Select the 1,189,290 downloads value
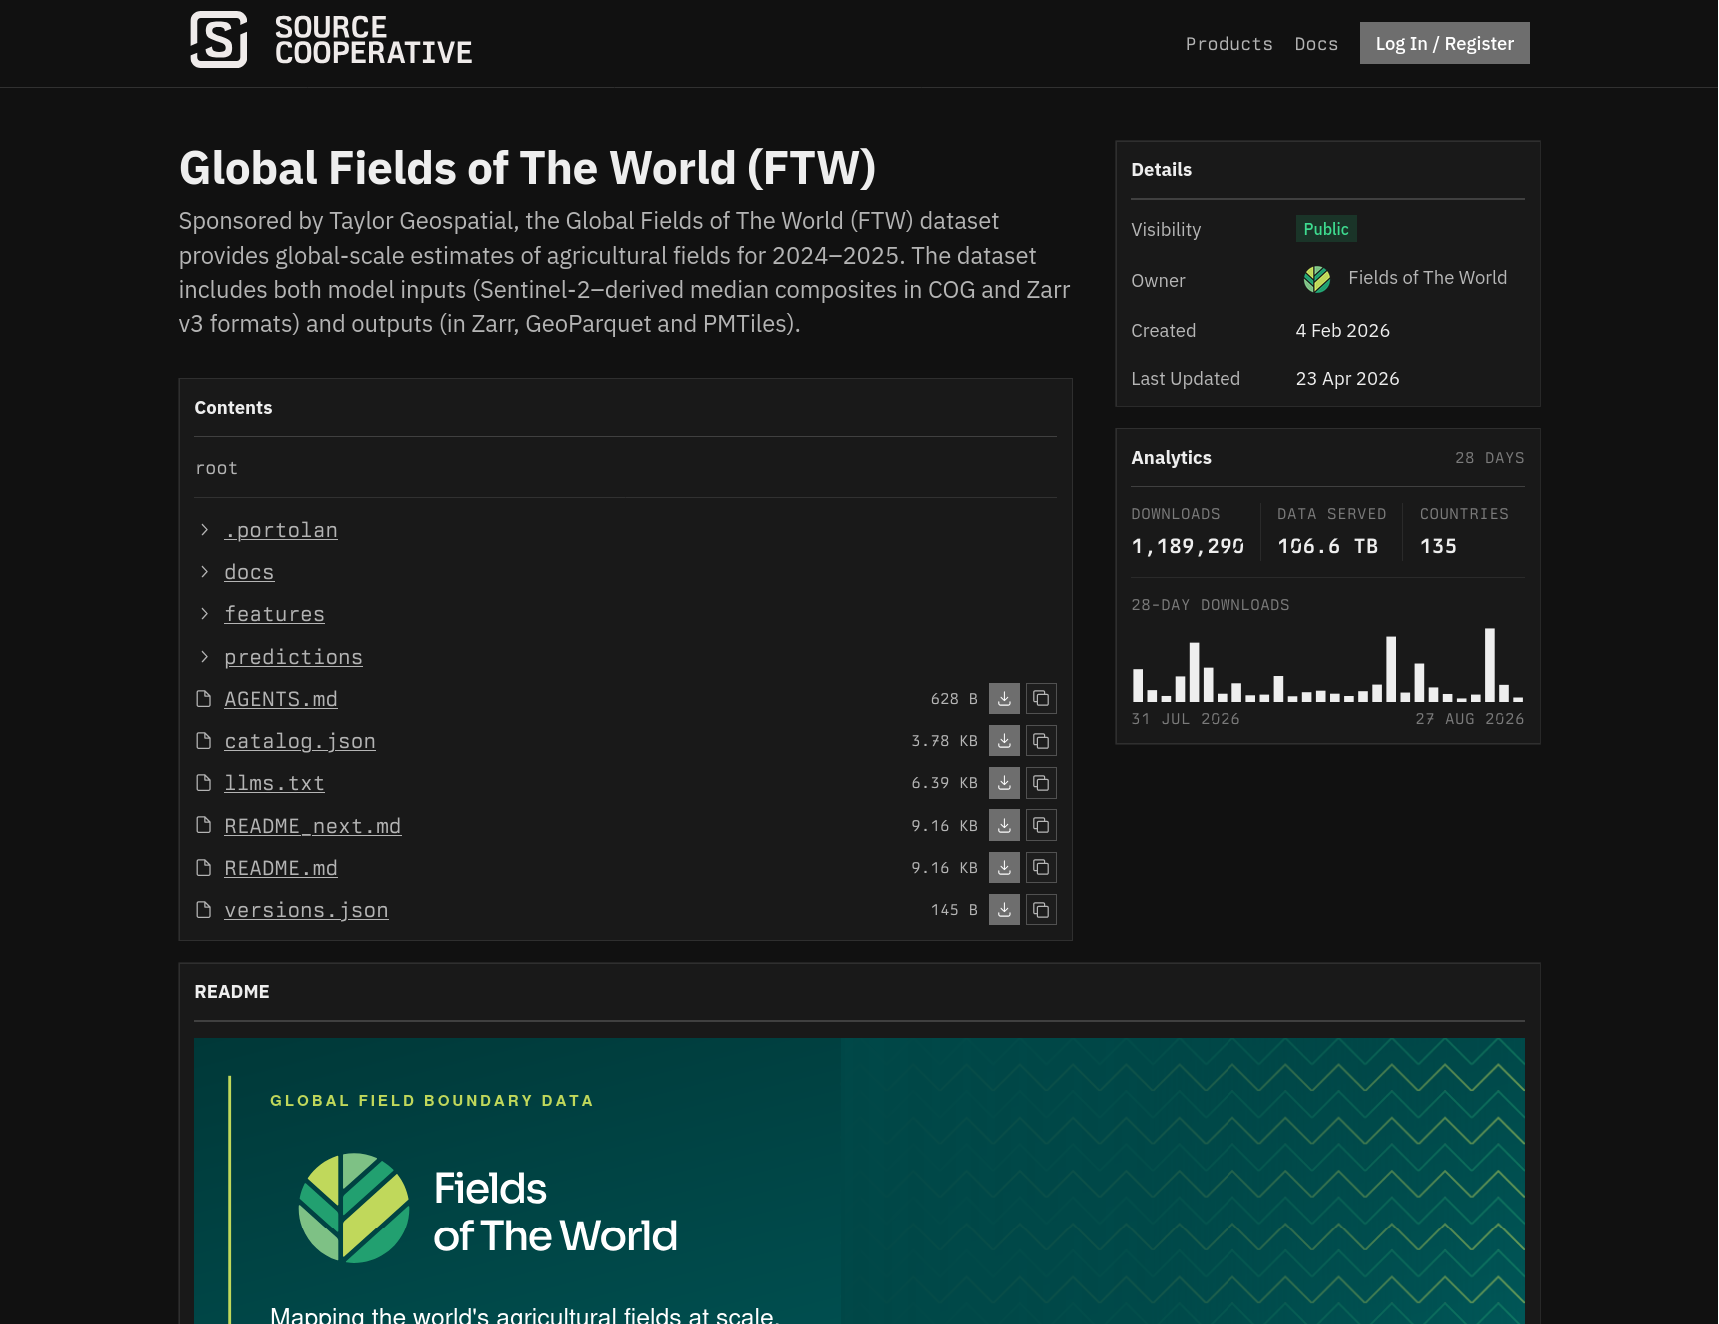 (x=1187, y=546)
